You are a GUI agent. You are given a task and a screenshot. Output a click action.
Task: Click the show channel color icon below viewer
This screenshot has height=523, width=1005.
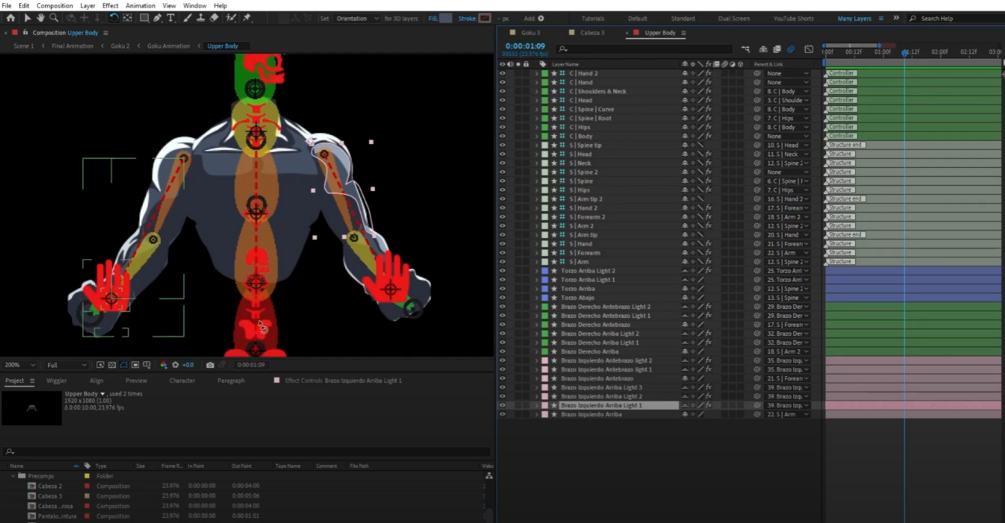[163, 365]
